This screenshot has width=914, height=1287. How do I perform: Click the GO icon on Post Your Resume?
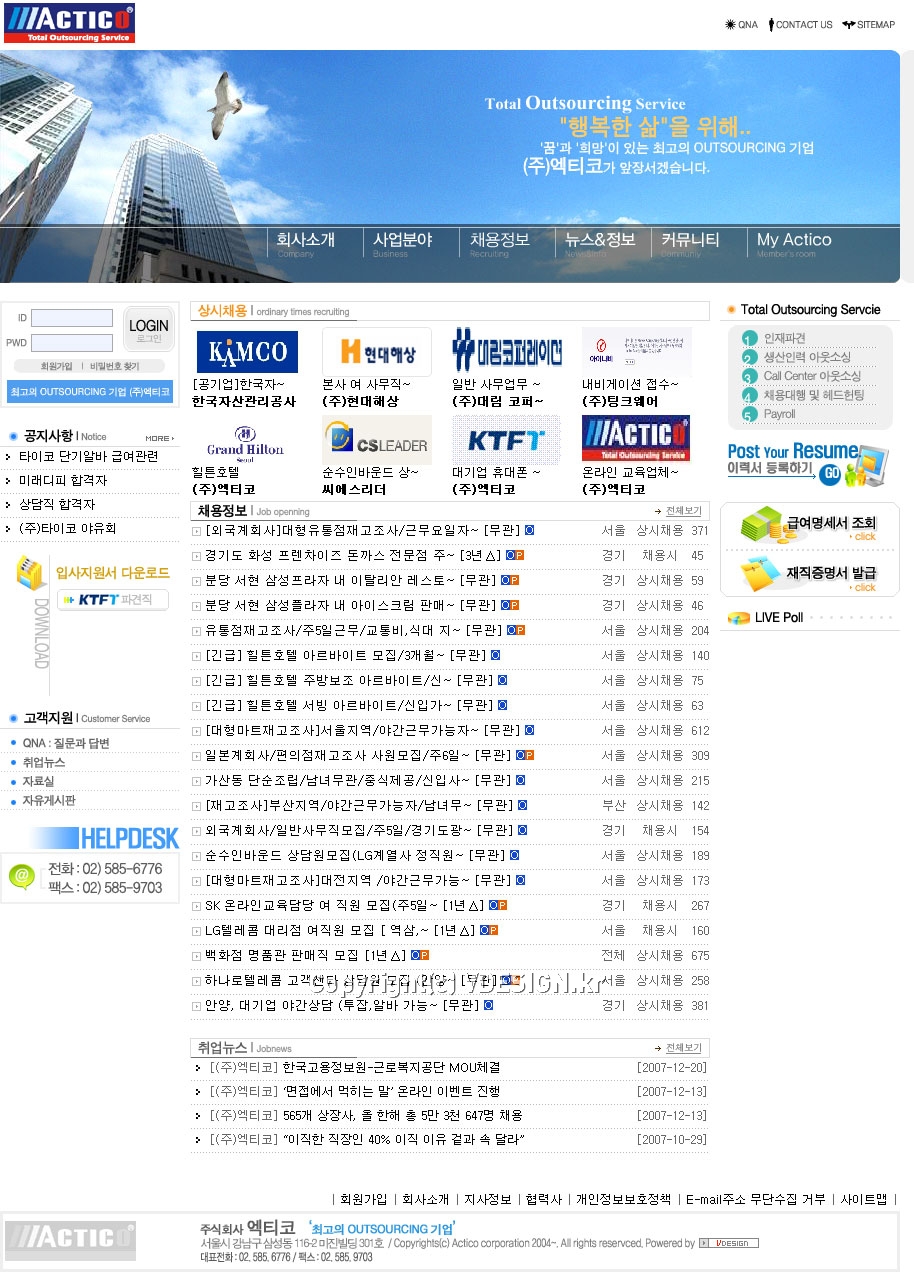point(829,474)
